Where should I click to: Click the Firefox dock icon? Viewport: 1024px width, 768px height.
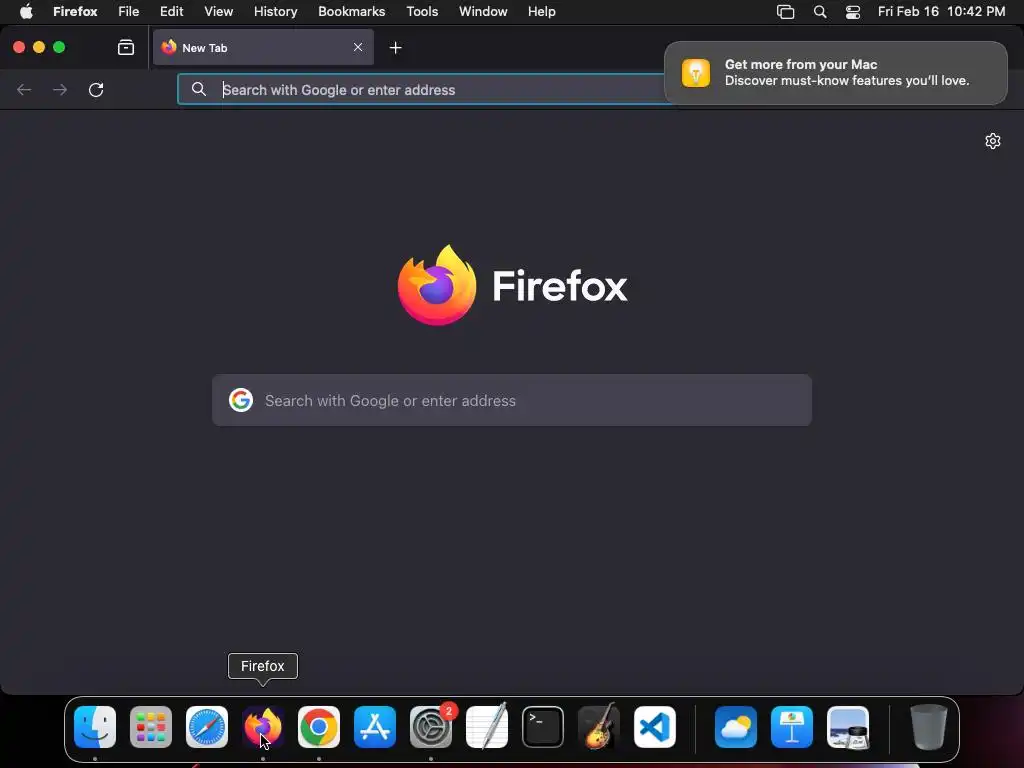tap(263, 727)
